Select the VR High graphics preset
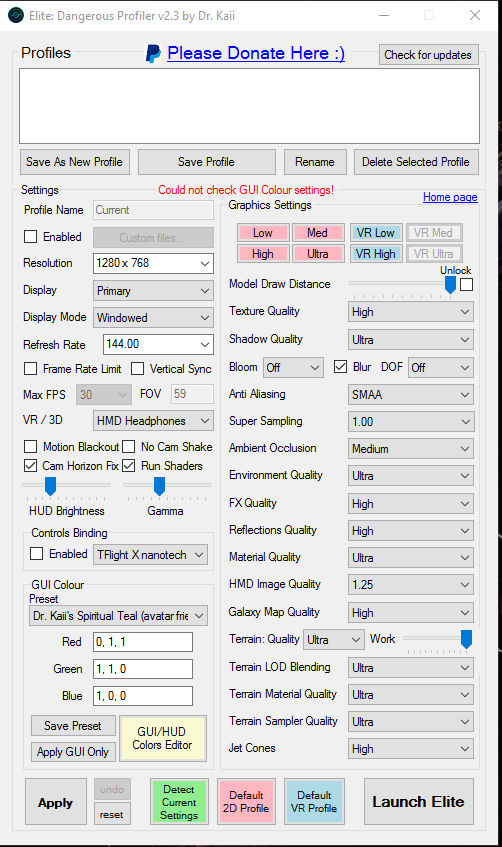 (x=376, y=254)
